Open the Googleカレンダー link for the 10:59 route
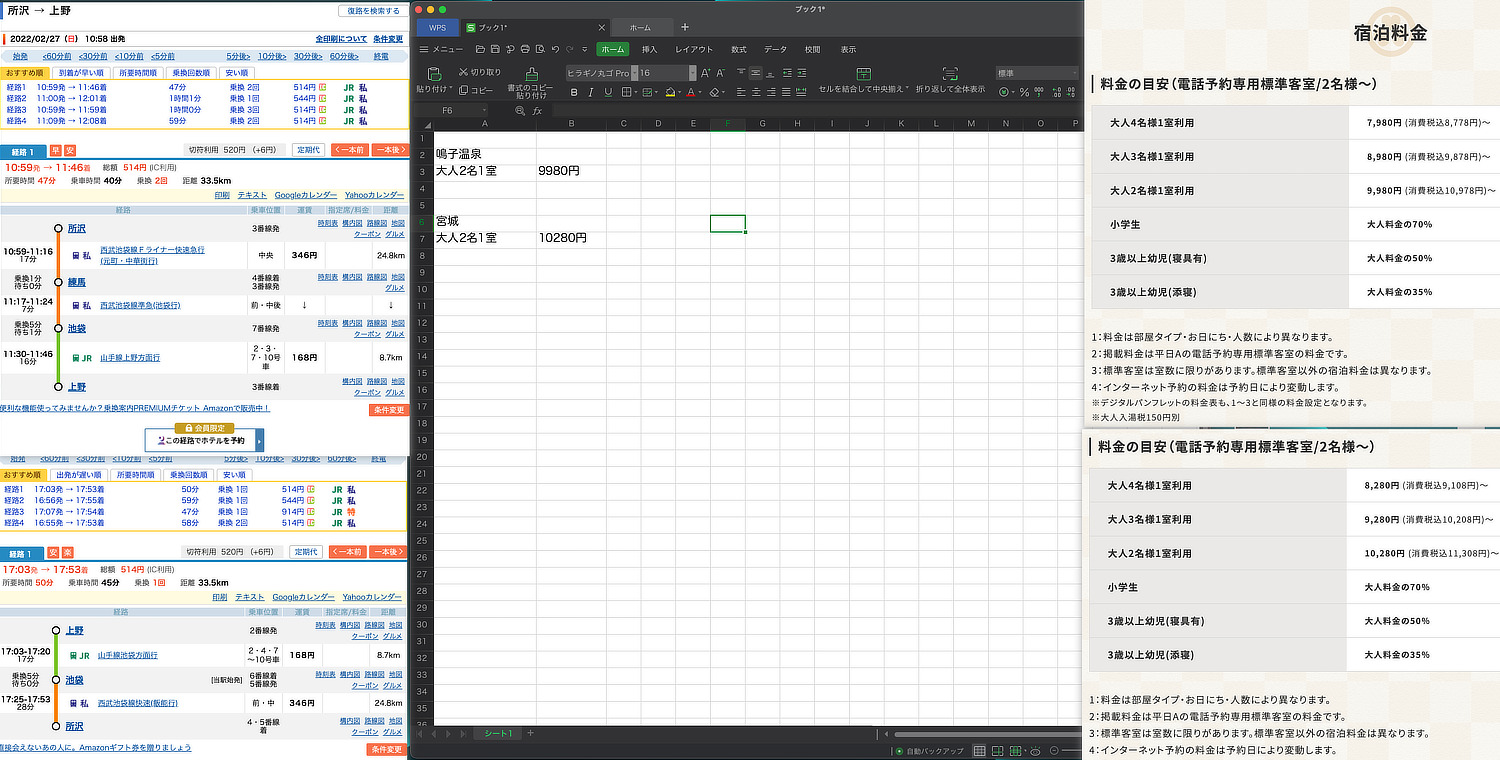This screenshot has height=760, width=1500. click(306, 195)
